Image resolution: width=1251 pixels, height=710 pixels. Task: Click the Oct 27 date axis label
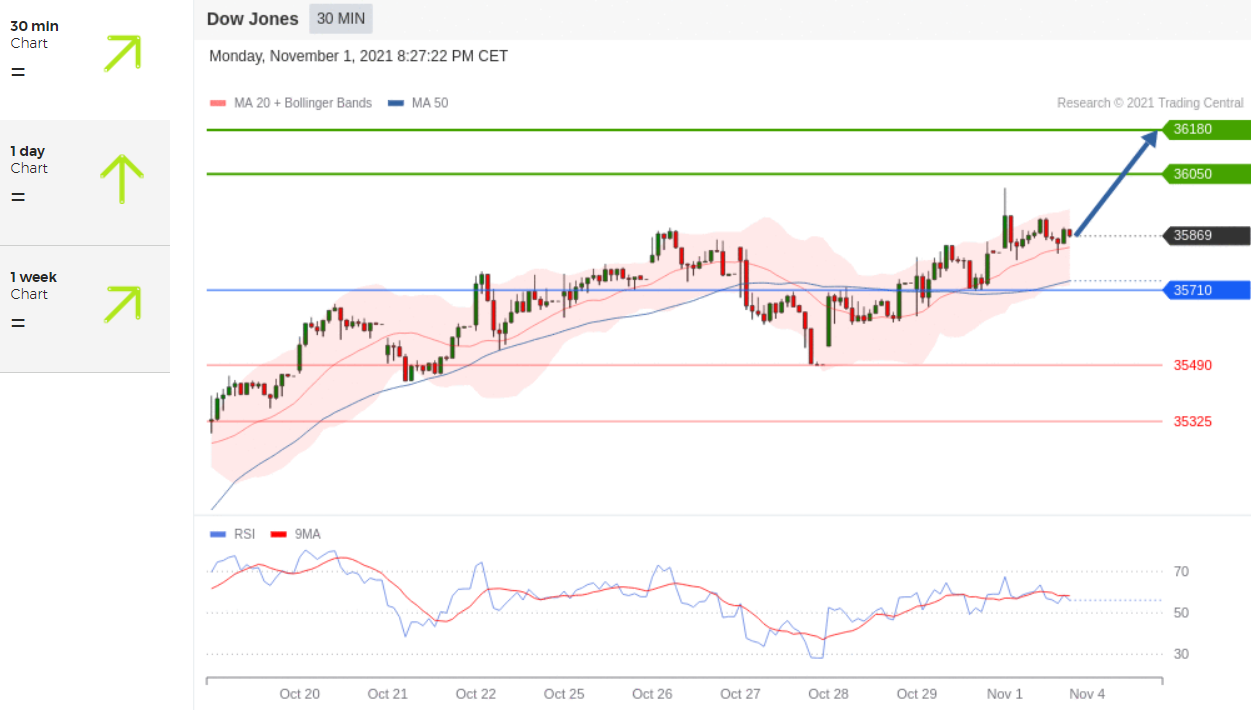click(740, 694)
